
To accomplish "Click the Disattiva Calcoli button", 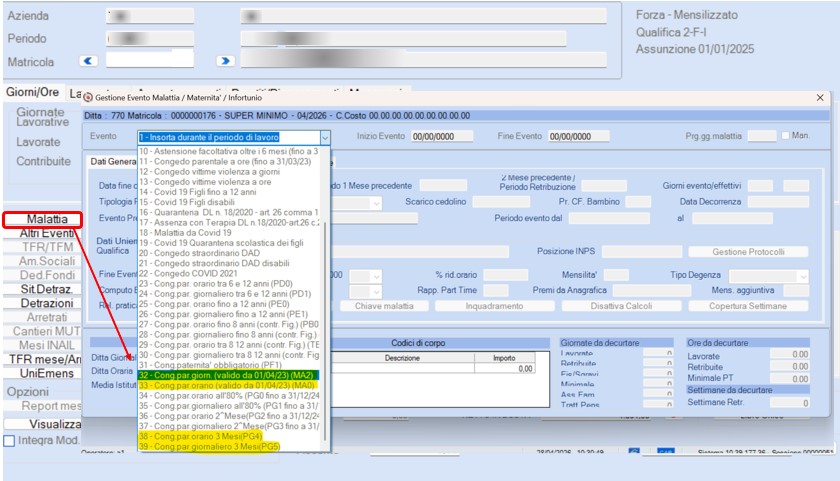I will coord(621,306).
